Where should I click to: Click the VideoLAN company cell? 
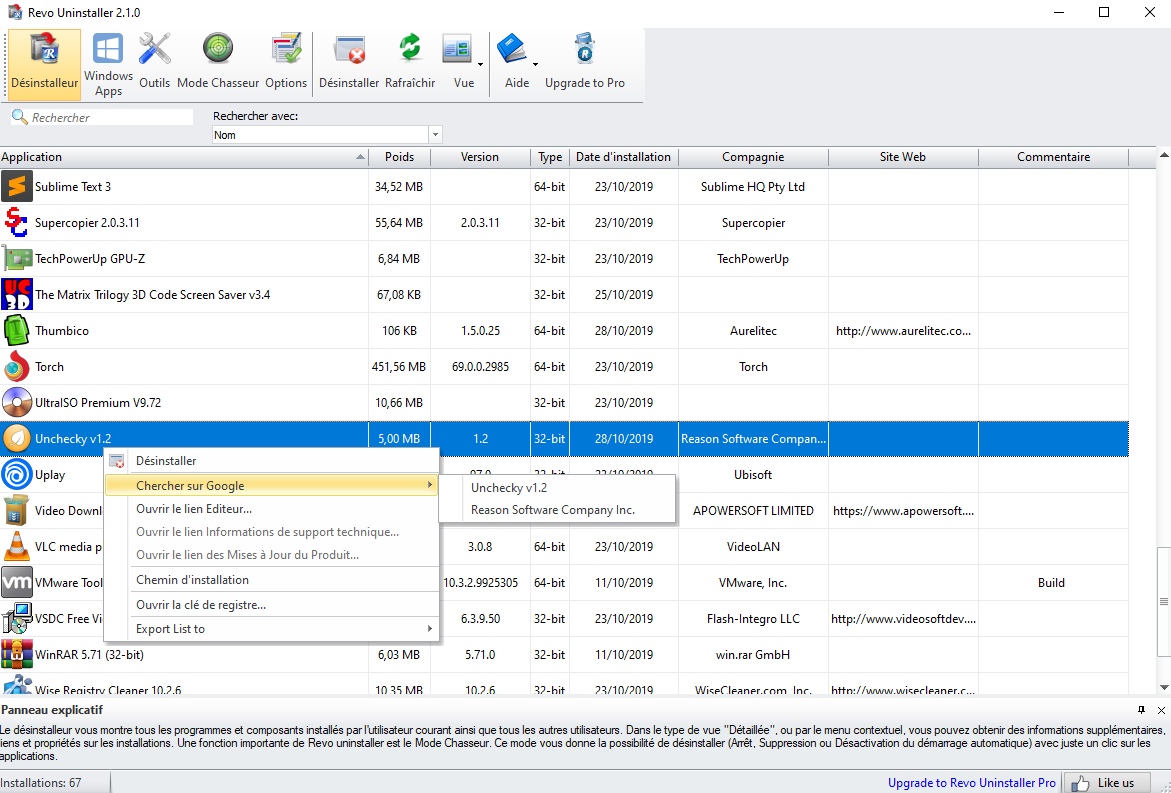click(x=753, y=547)
